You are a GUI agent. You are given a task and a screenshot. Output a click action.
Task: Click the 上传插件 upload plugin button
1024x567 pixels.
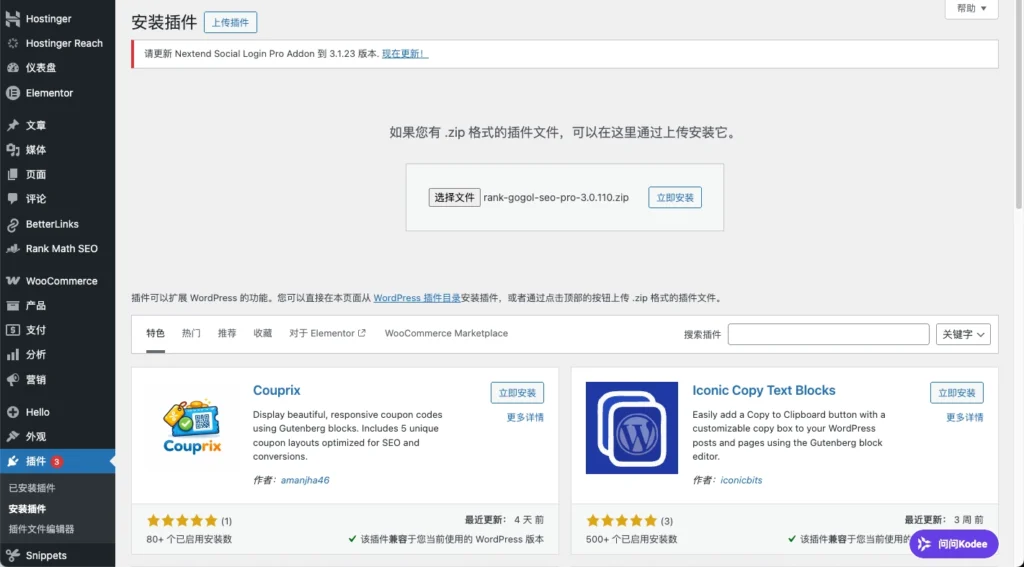pos(231,22)
